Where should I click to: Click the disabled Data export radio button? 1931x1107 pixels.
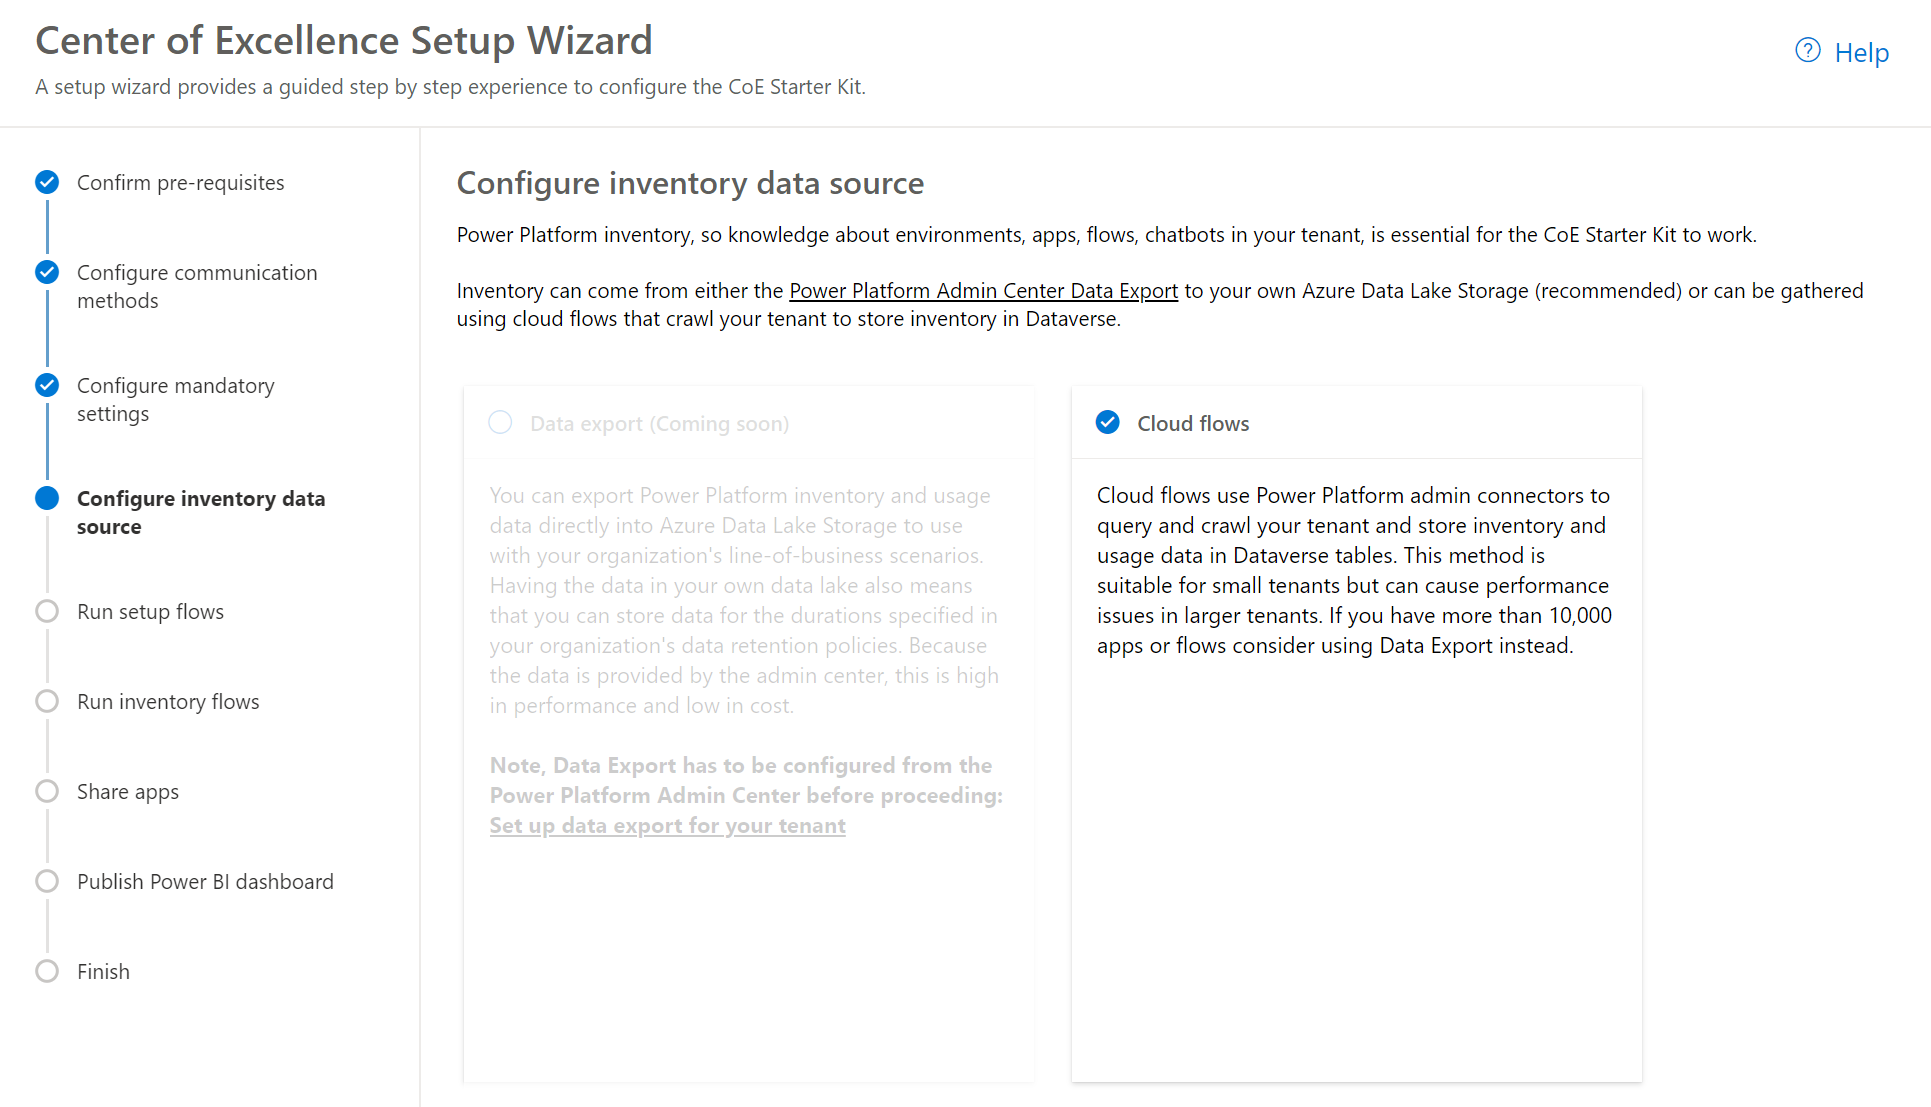[x=500, y=422]
